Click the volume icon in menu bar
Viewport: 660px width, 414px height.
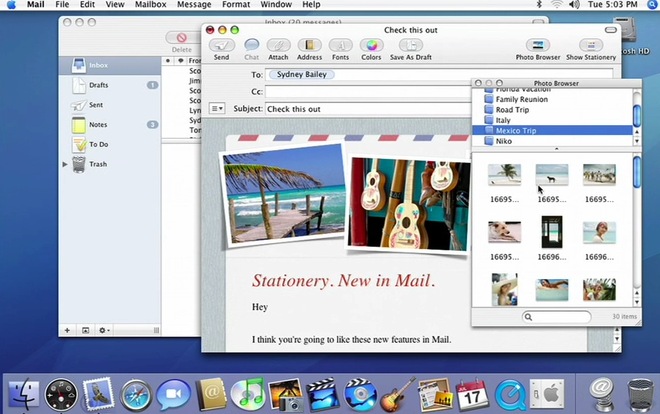[x=574, y=5]
